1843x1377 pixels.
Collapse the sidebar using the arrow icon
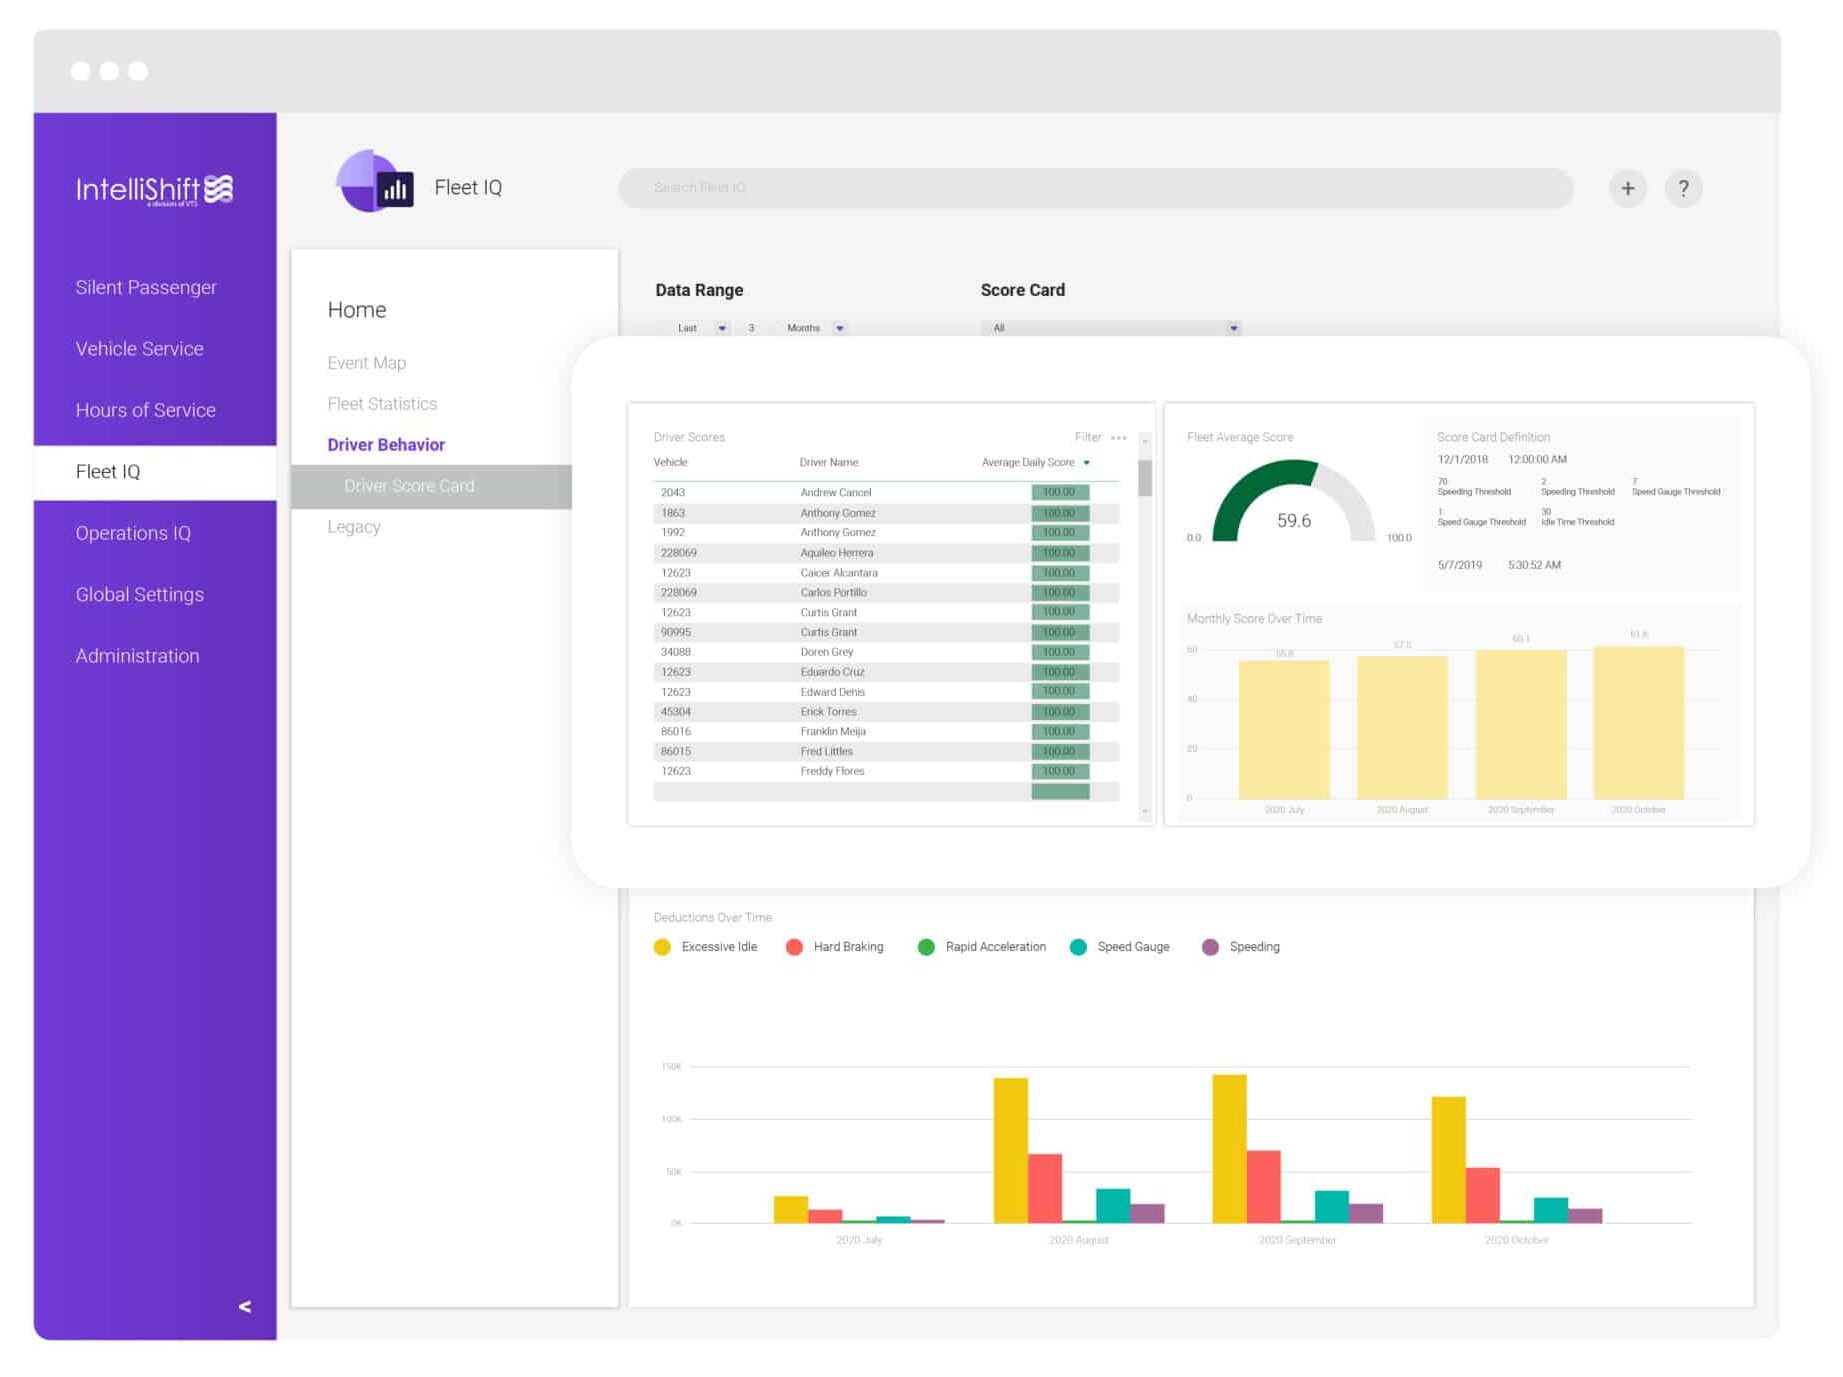pos(243,1306)
